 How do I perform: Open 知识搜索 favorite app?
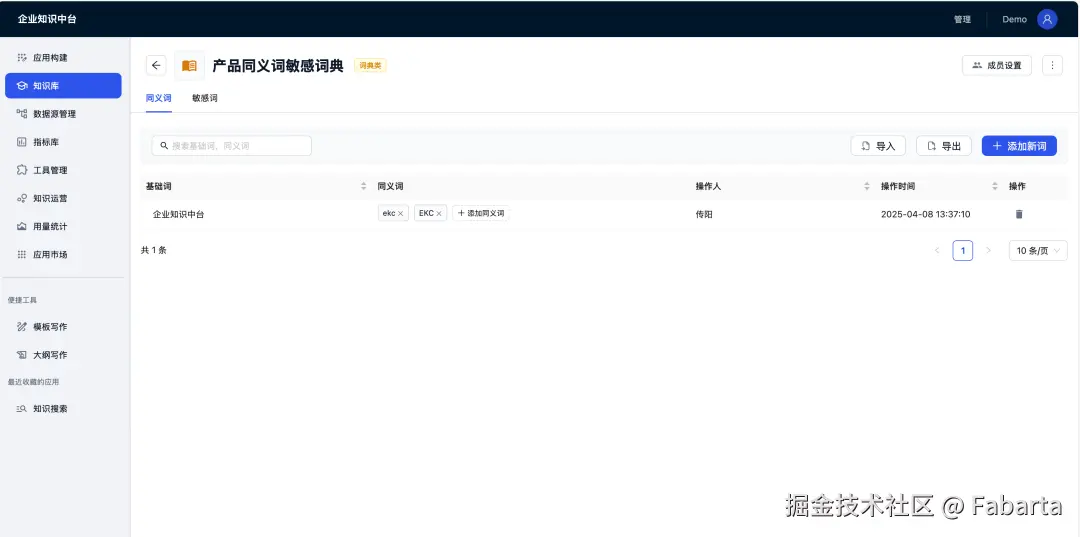point(63,409)
